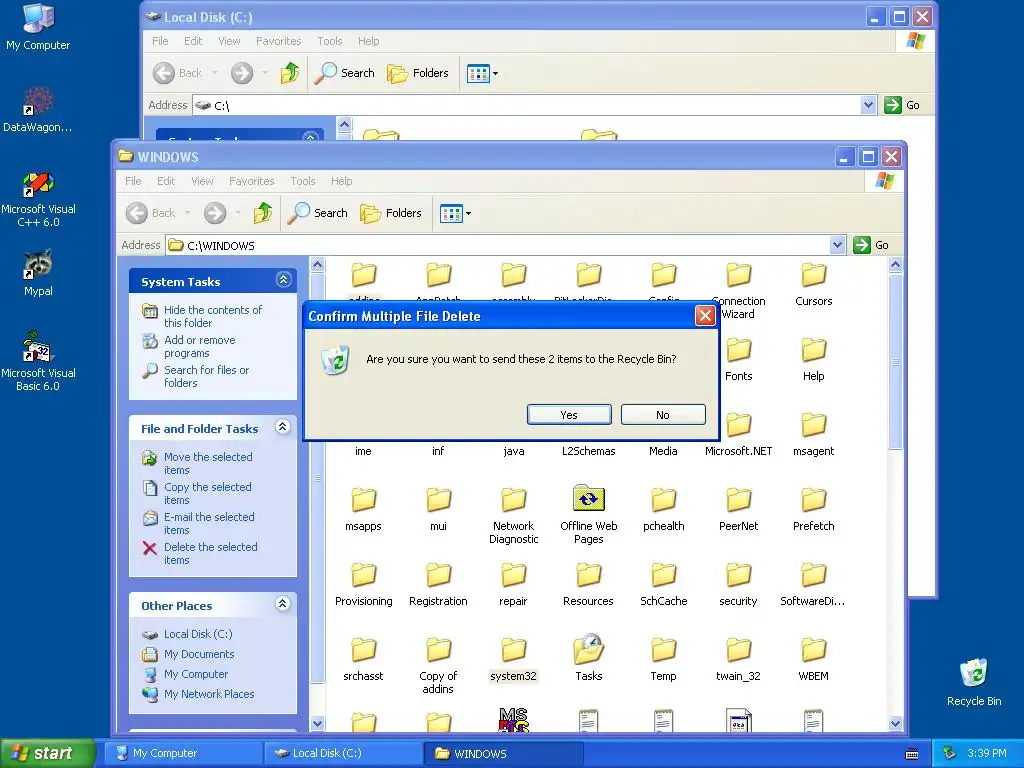Open the Tools menu in WINDOWS window
This screenshot has width=1024, height=768.
click(302, 181)
